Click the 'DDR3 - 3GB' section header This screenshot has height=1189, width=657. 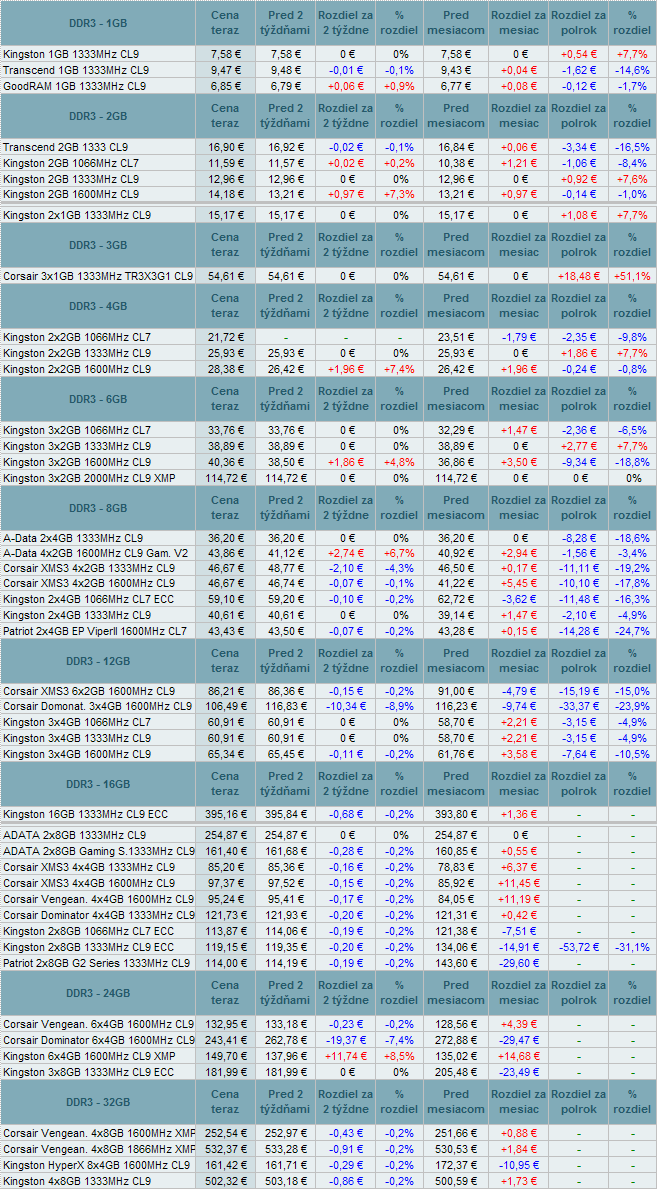pyautogui.click(x=99, y=244)
